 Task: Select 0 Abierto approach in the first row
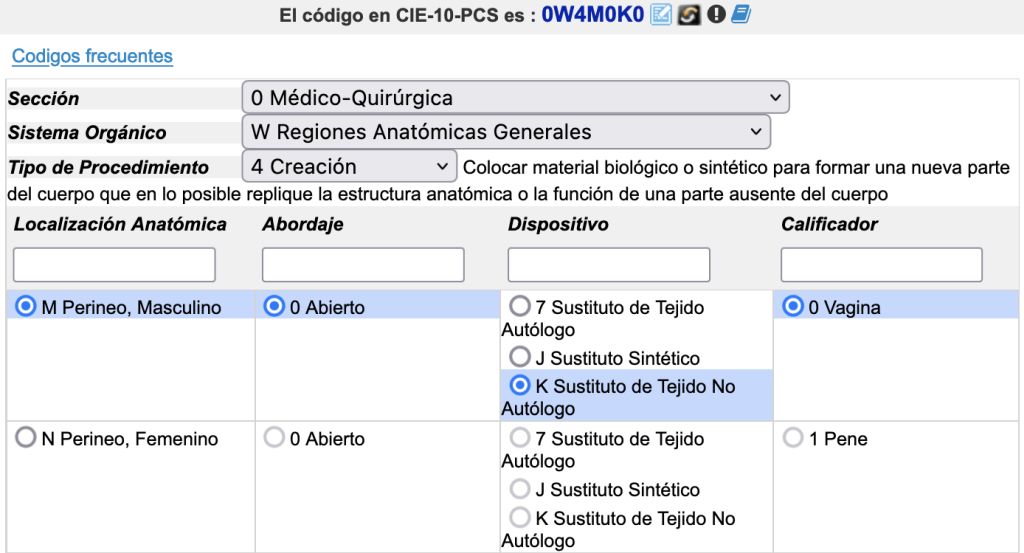point(274,308)
